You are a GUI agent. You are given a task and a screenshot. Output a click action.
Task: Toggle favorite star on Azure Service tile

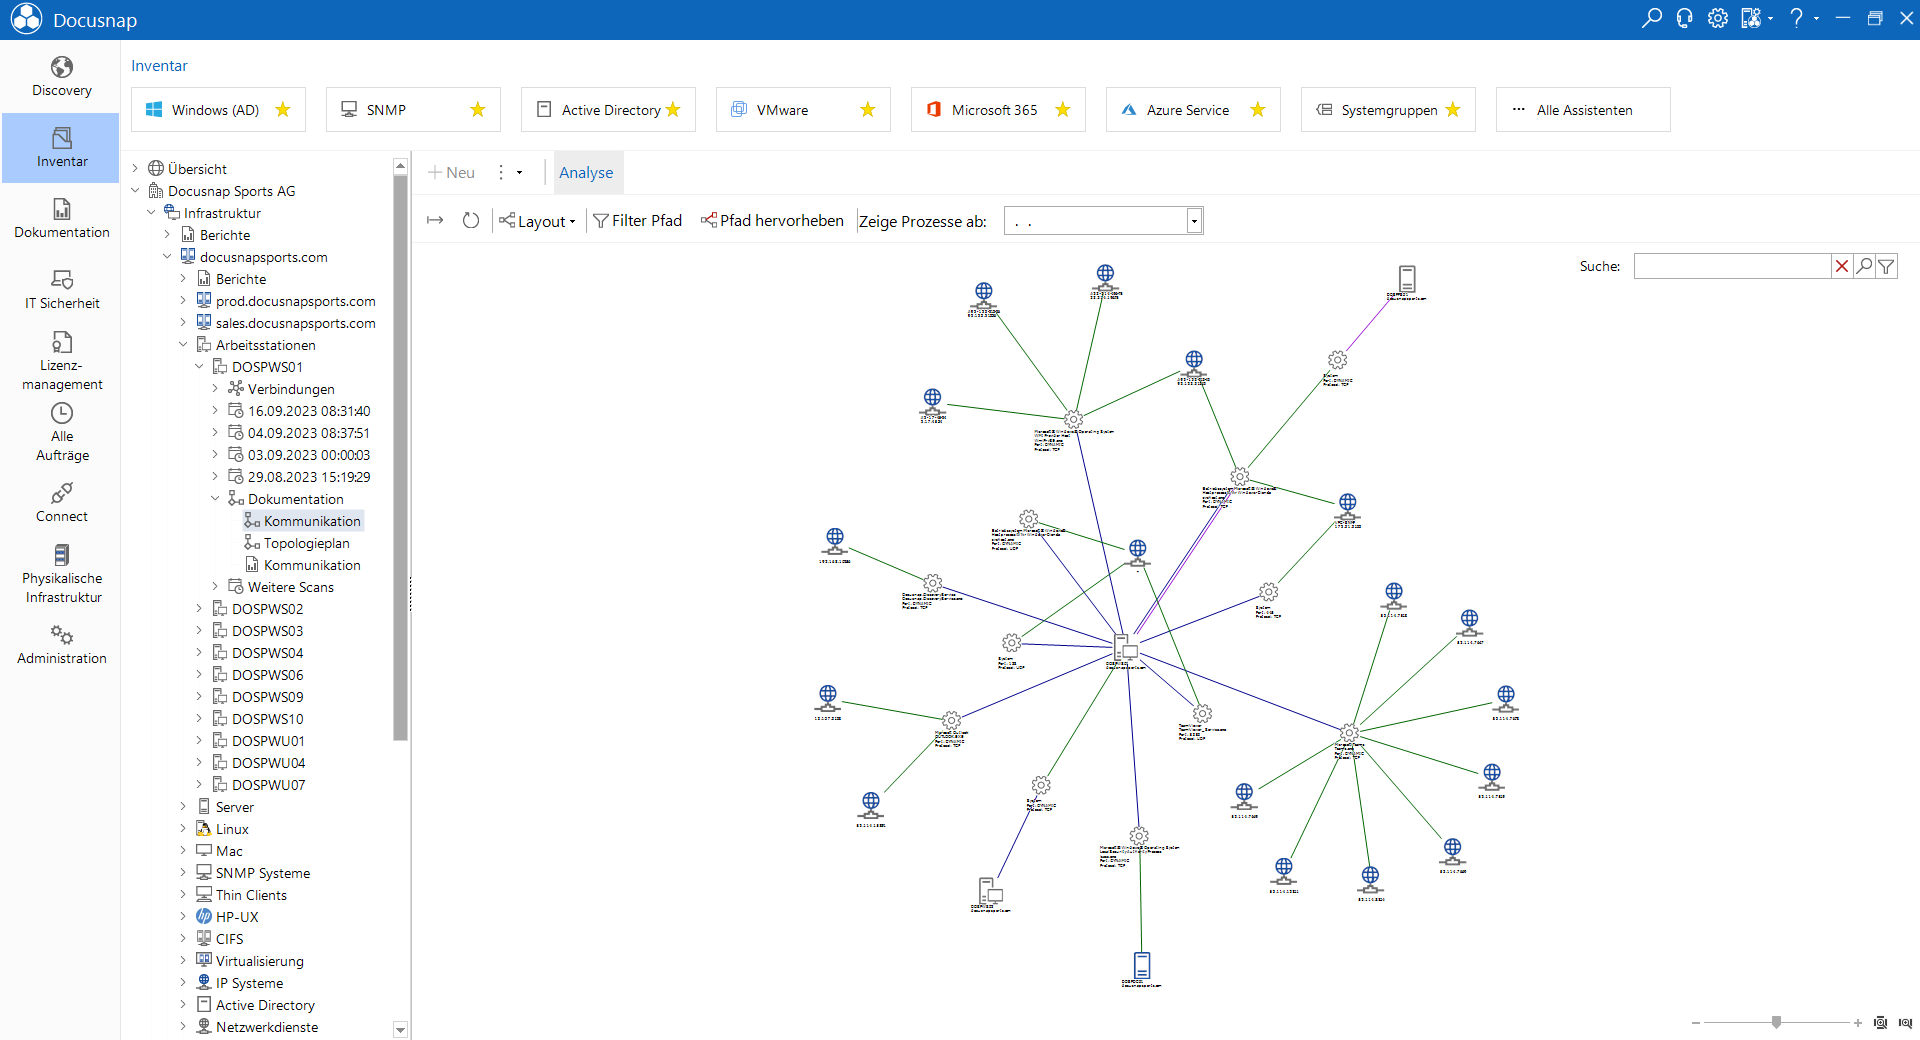coord(1258,110)
